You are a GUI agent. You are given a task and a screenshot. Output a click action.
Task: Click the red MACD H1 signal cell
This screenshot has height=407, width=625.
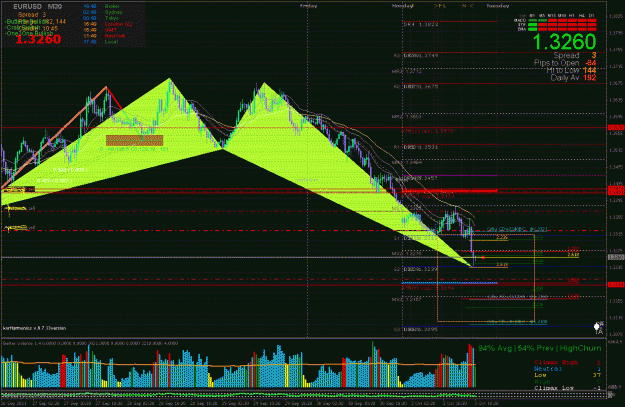pyautogui.click(x=572, y=20)
